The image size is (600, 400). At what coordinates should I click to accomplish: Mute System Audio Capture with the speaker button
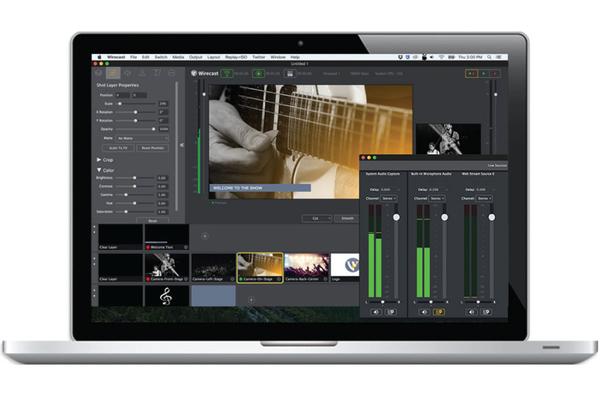376,312
